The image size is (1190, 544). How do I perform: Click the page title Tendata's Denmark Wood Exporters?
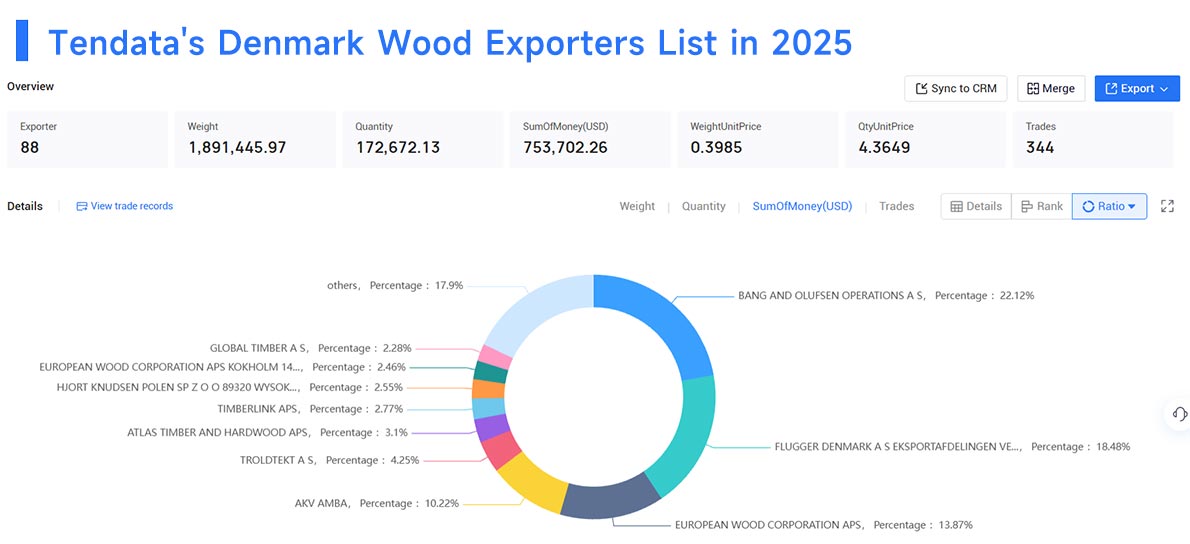[x=449, y=42]
